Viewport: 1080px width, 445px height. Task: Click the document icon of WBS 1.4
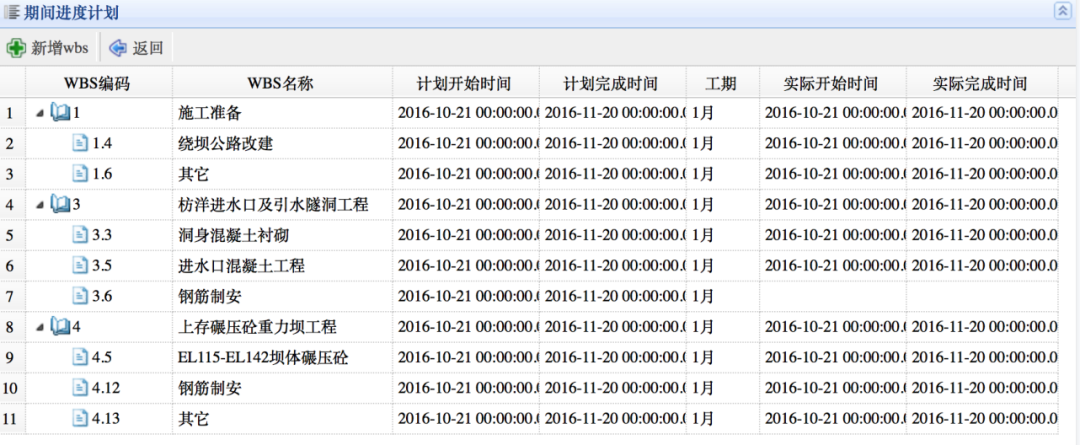tap(81, 143)
